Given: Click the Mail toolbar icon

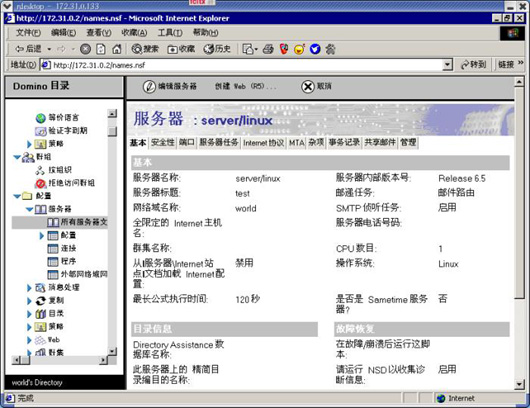Looking at the screenshot, I should (x=250, y=49).
